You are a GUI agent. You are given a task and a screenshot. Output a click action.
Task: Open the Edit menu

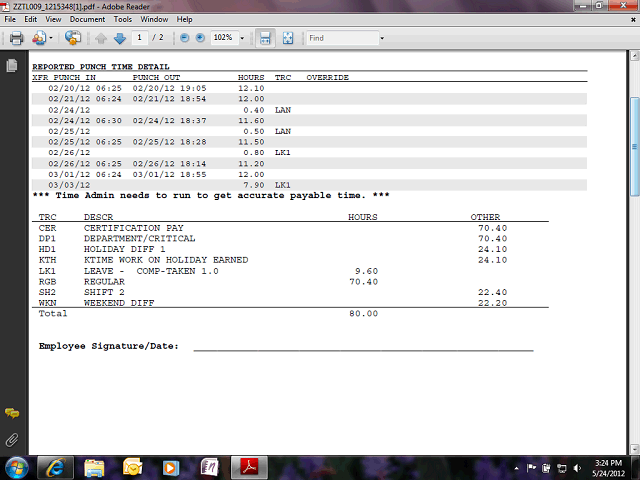[31, 19]
